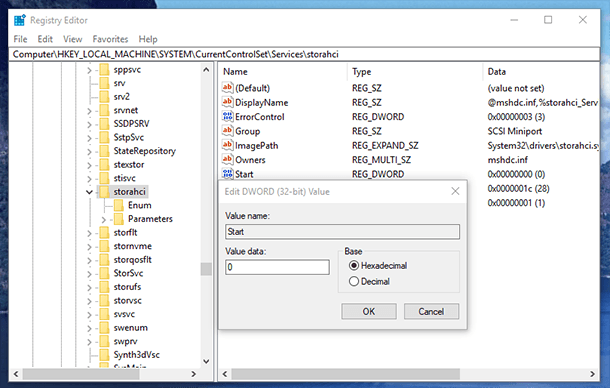This screenshot has height=388, width=610.
Task: Open the Help menu
Action: 148,39
